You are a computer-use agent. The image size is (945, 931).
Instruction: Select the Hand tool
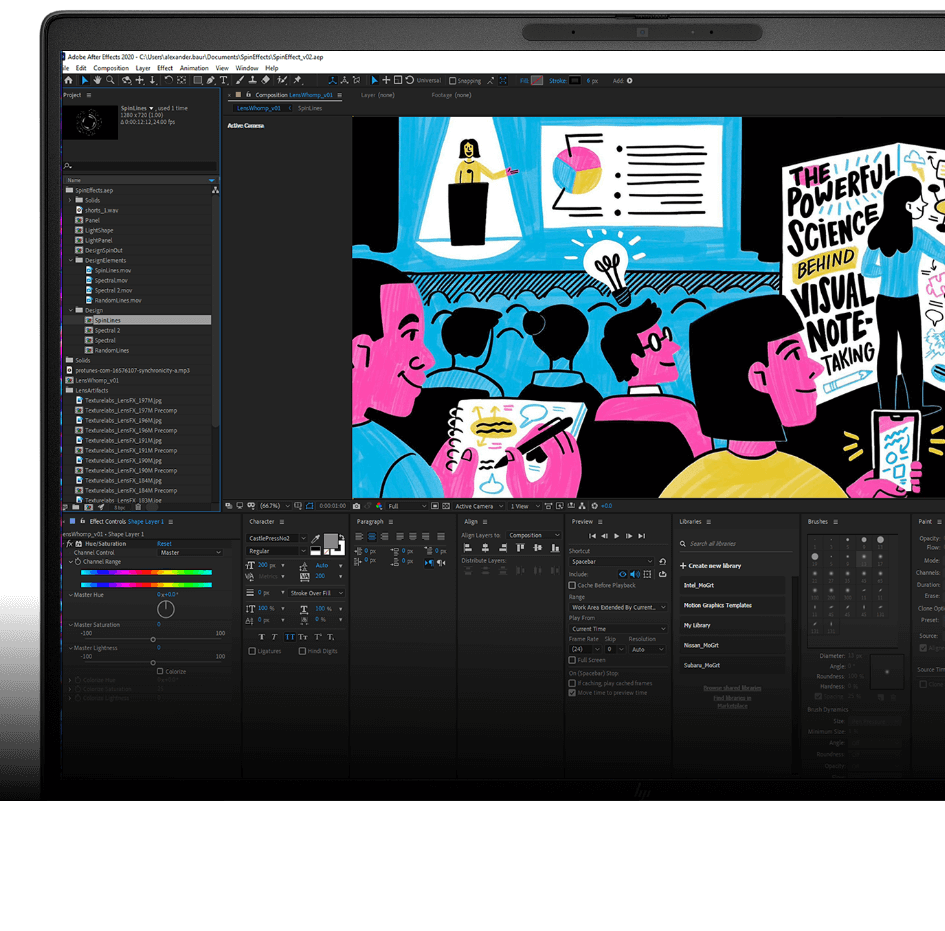point(97,80)
